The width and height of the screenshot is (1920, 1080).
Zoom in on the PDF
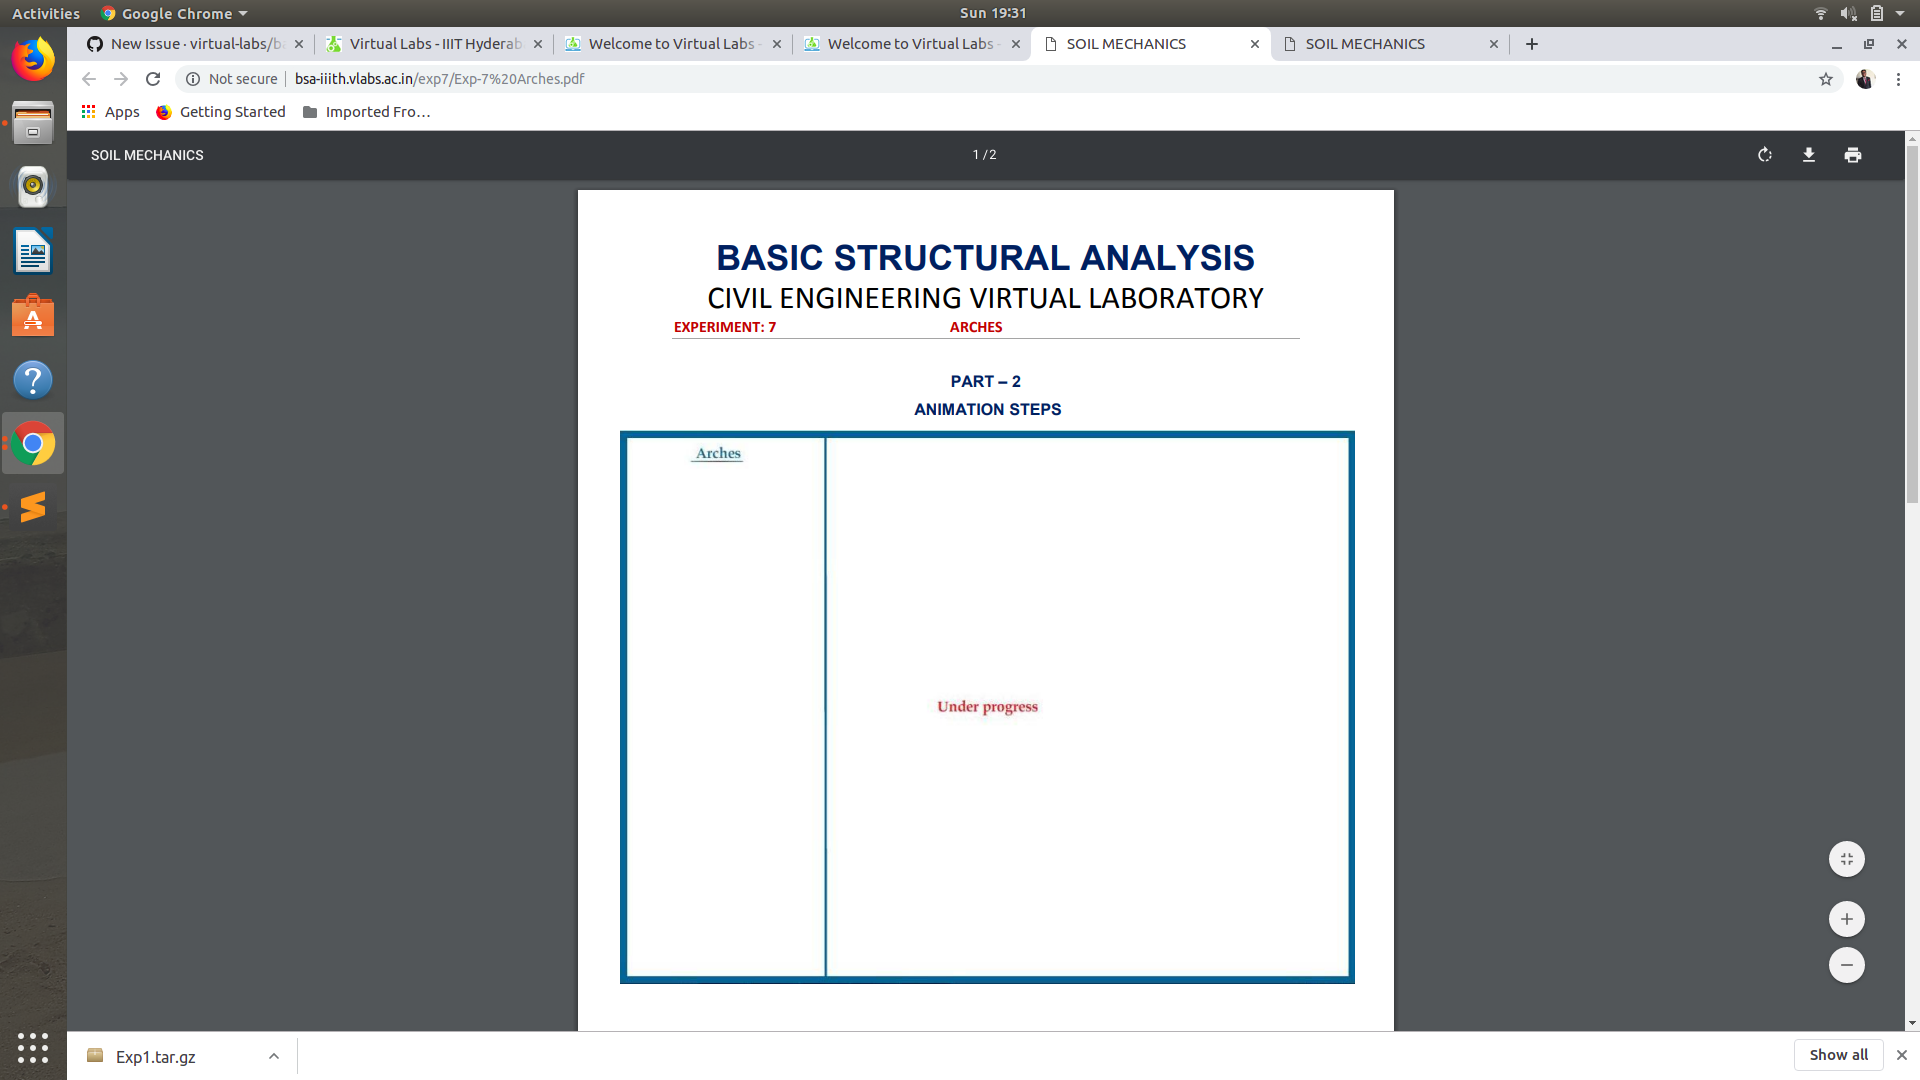pos(1846,918)
